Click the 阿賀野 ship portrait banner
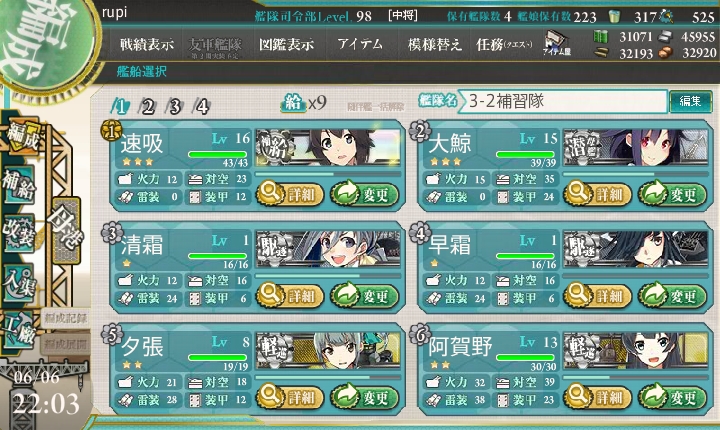720x430 pixels. point(636,351)
